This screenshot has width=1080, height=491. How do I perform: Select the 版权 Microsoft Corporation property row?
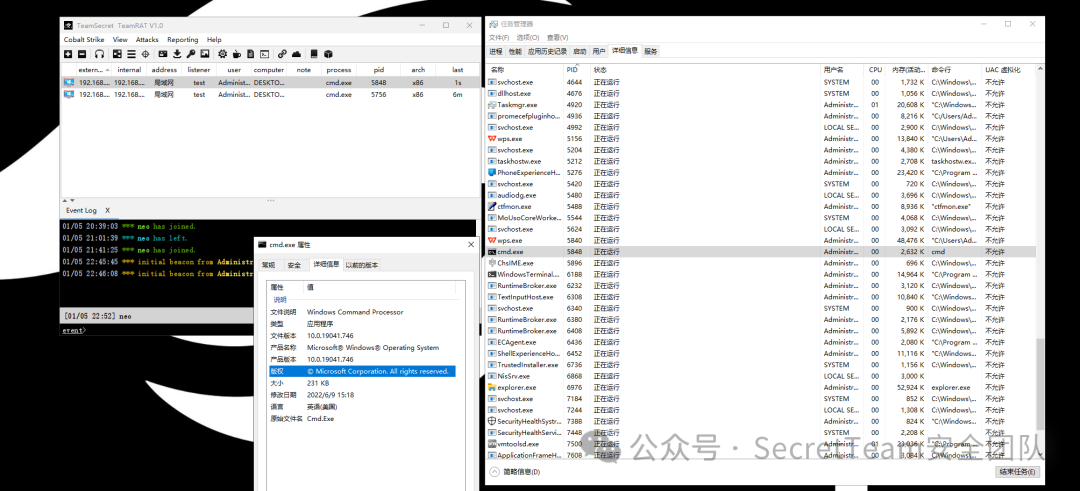362,371
